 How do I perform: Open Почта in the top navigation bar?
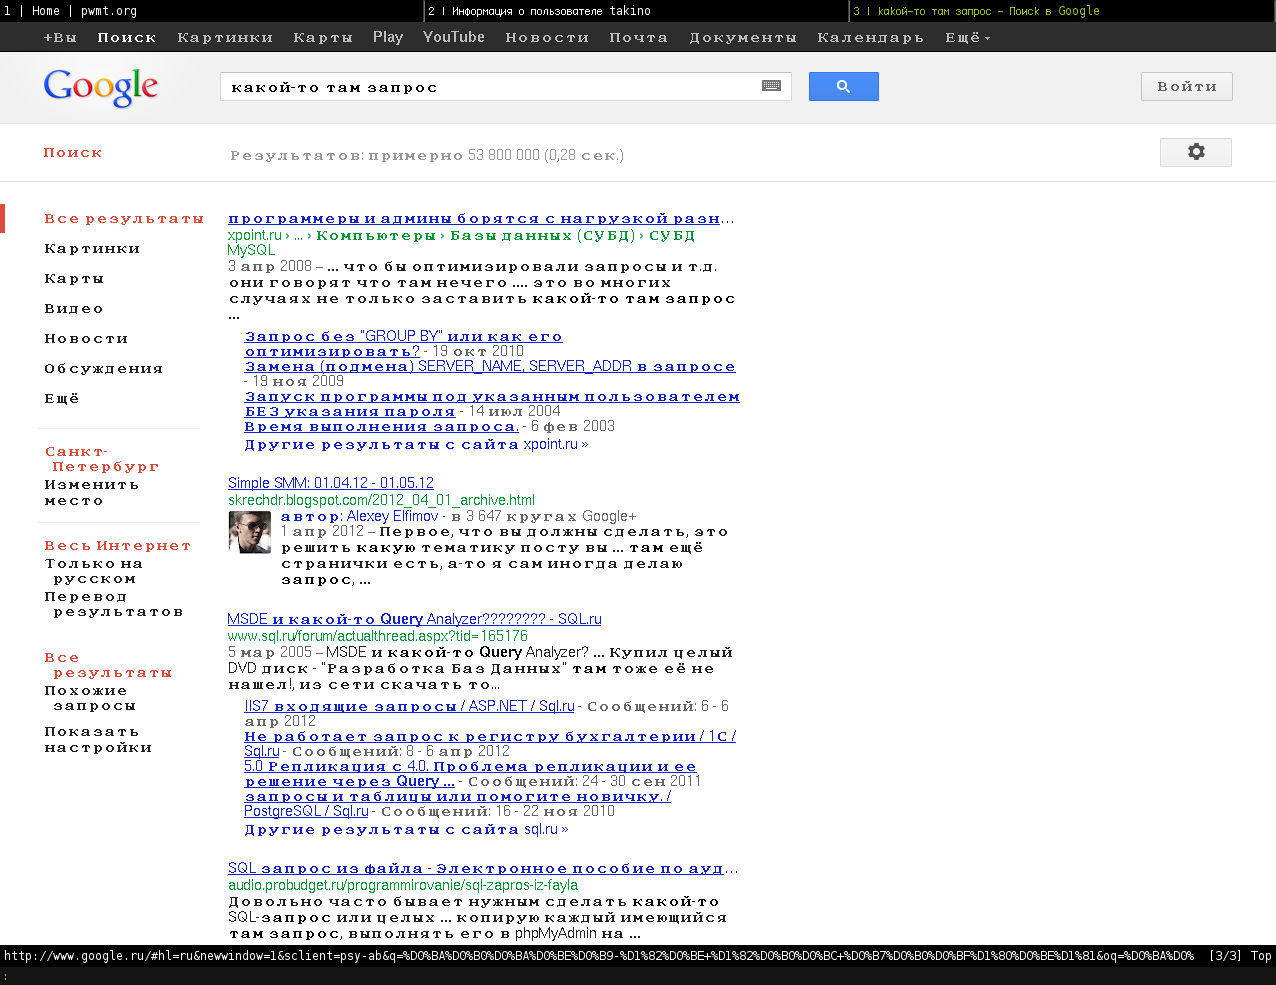(x=639, y=38)
